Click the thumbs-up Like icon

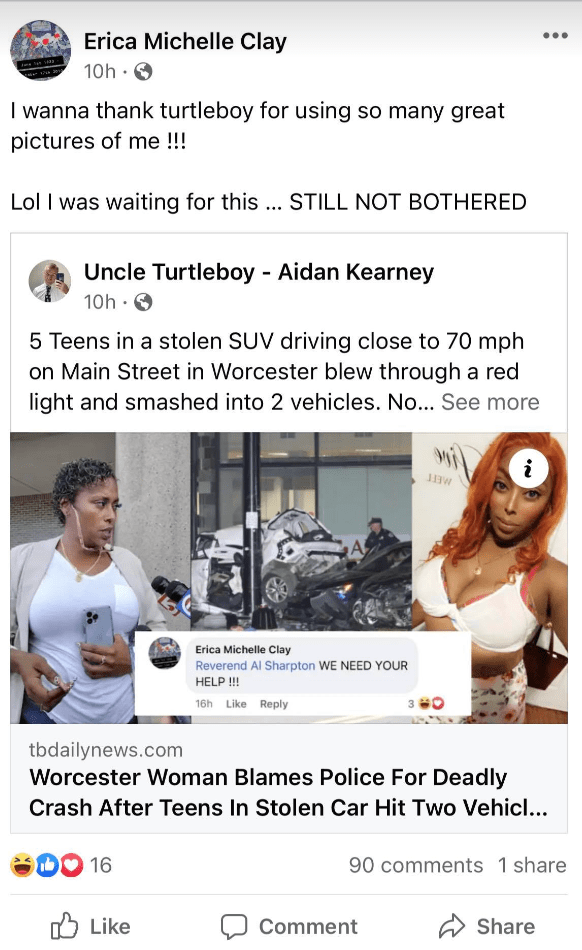[64, 926]
